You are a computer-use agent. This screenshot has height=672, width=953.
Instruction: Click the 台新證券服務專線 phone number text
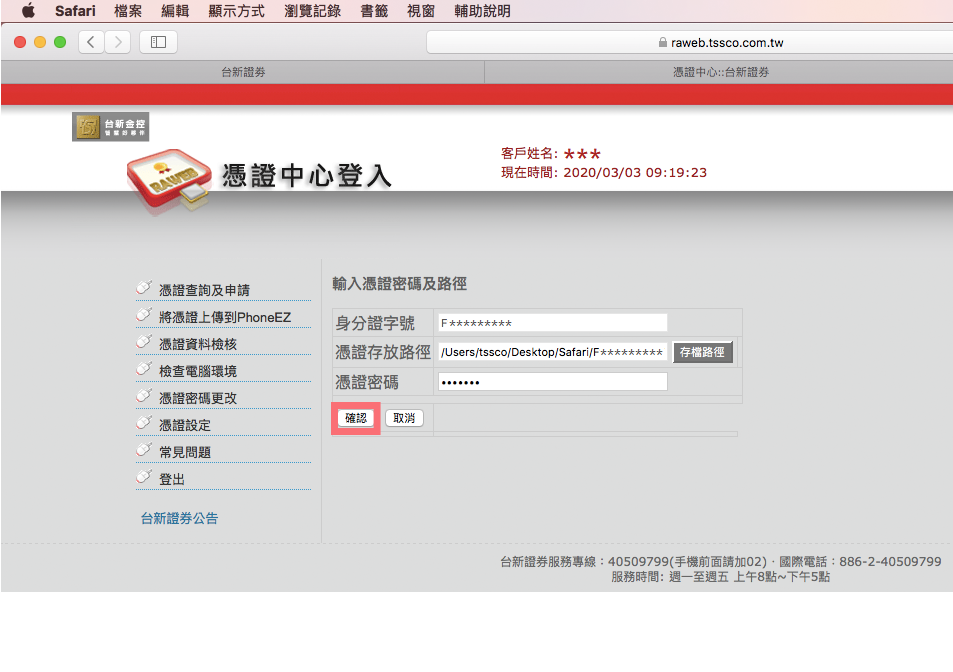point(720,561)
